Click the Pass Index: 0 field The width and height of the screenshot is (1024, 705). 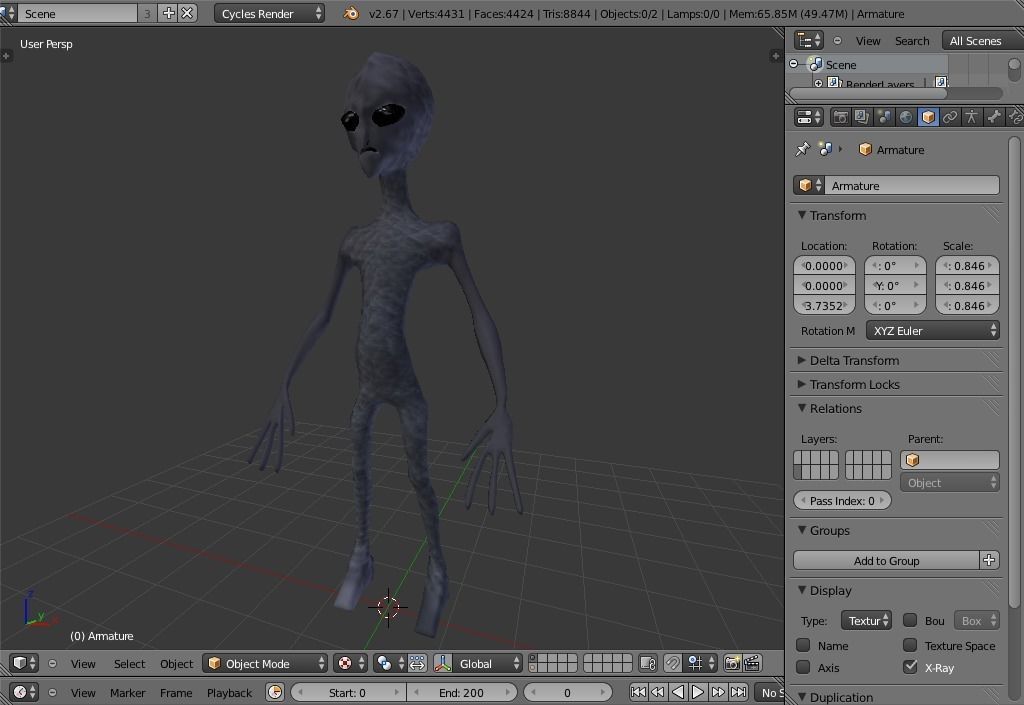(842, 501)
